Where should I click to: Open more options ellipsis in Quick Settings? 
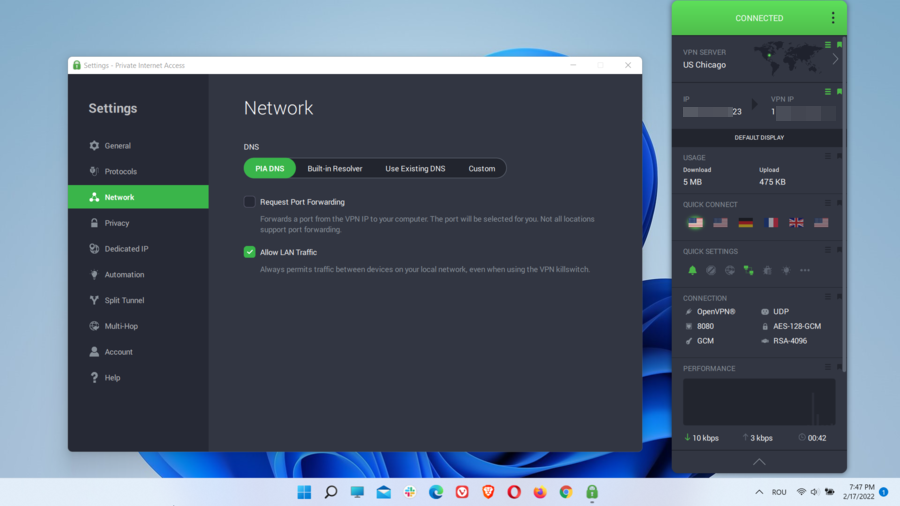805,270
